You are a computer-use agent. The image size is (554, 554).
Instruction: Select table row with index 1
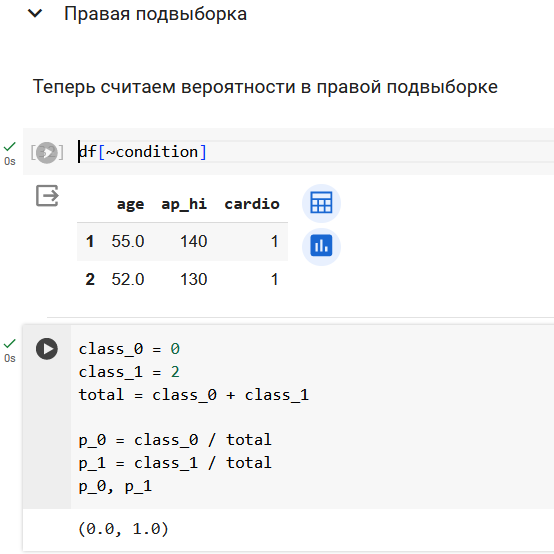(182, 242)
